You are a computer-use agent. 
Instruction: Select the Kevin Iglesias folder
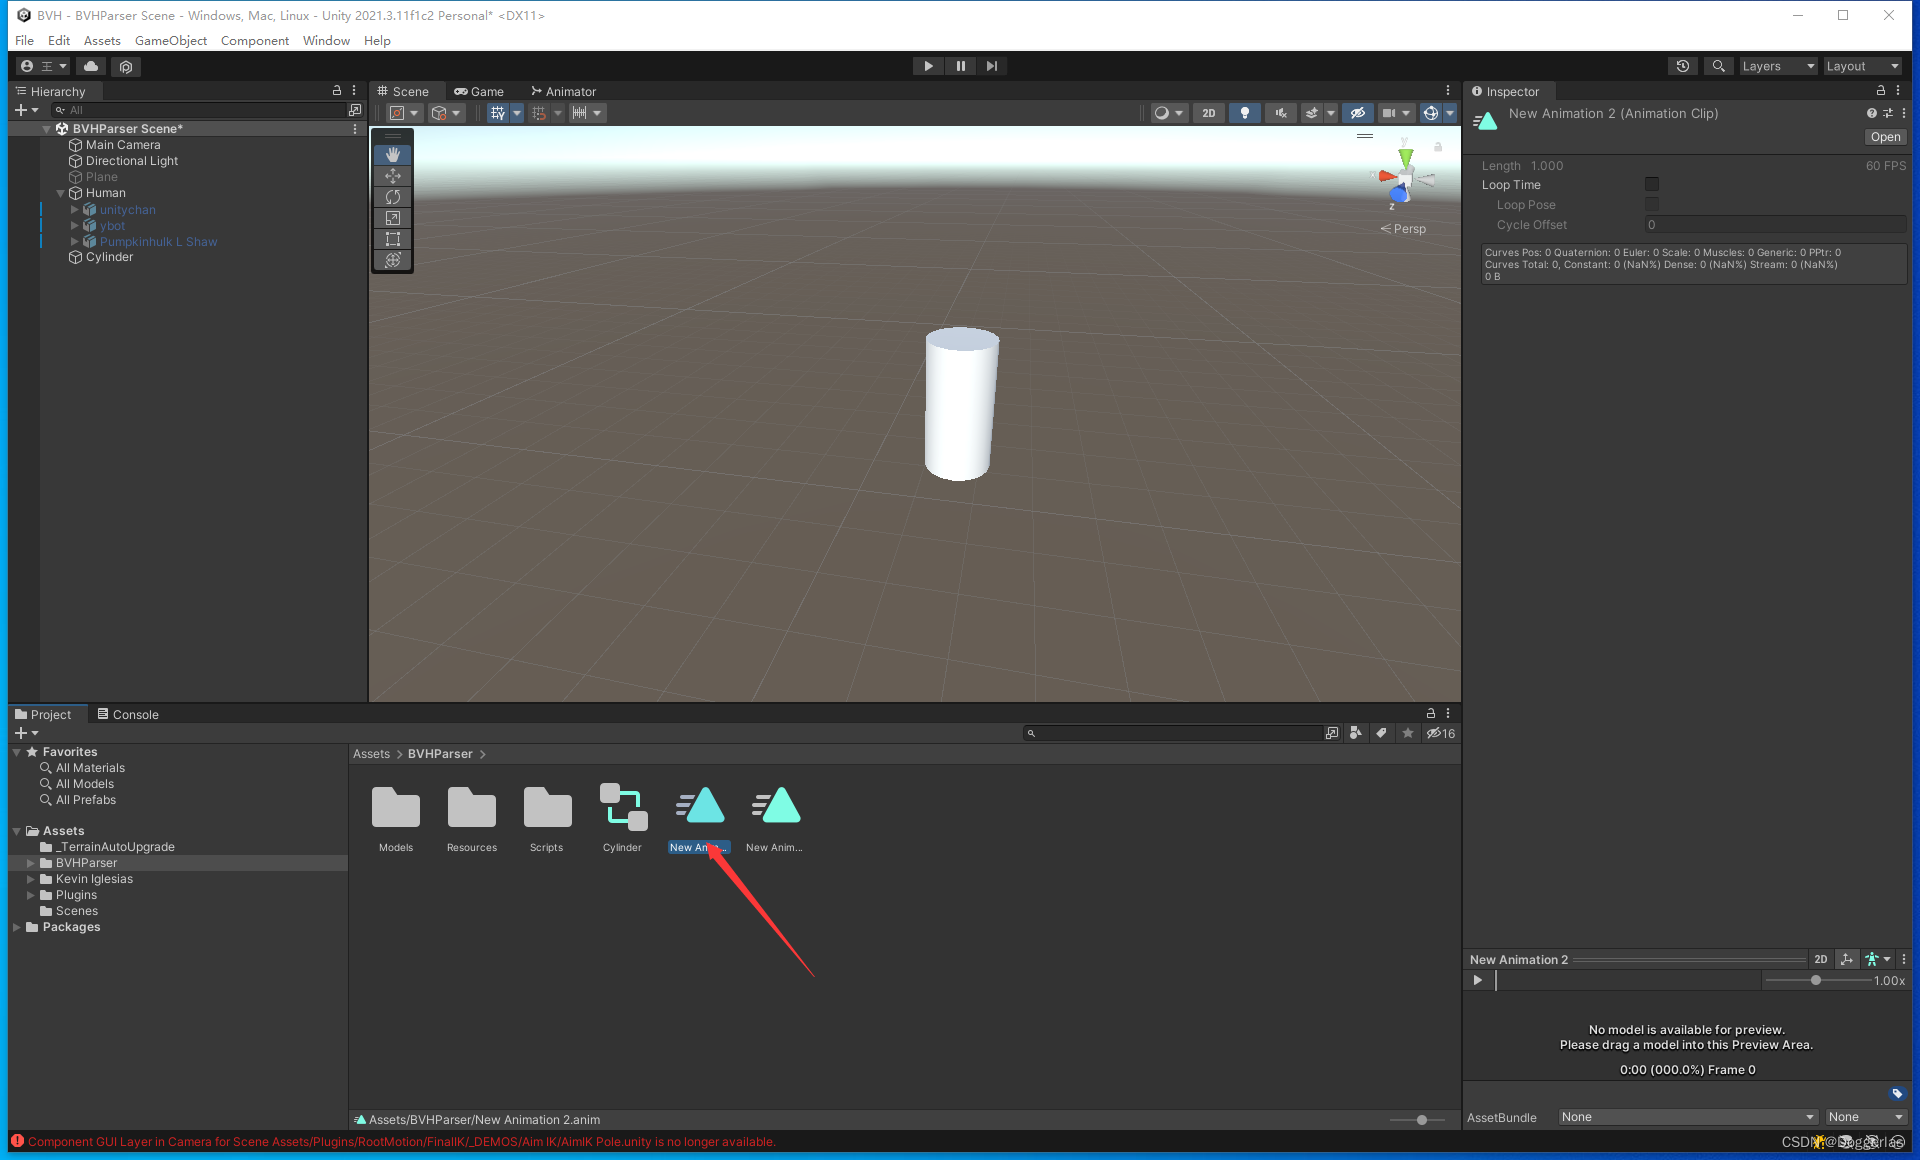94,879
